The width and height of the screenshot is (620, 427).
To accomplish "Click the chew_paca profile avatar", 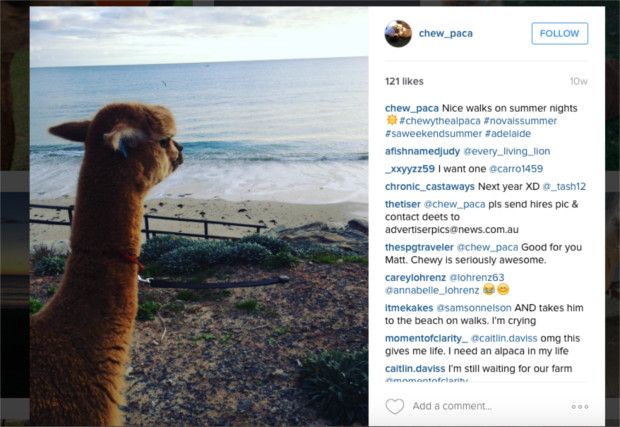I will 398,33.
